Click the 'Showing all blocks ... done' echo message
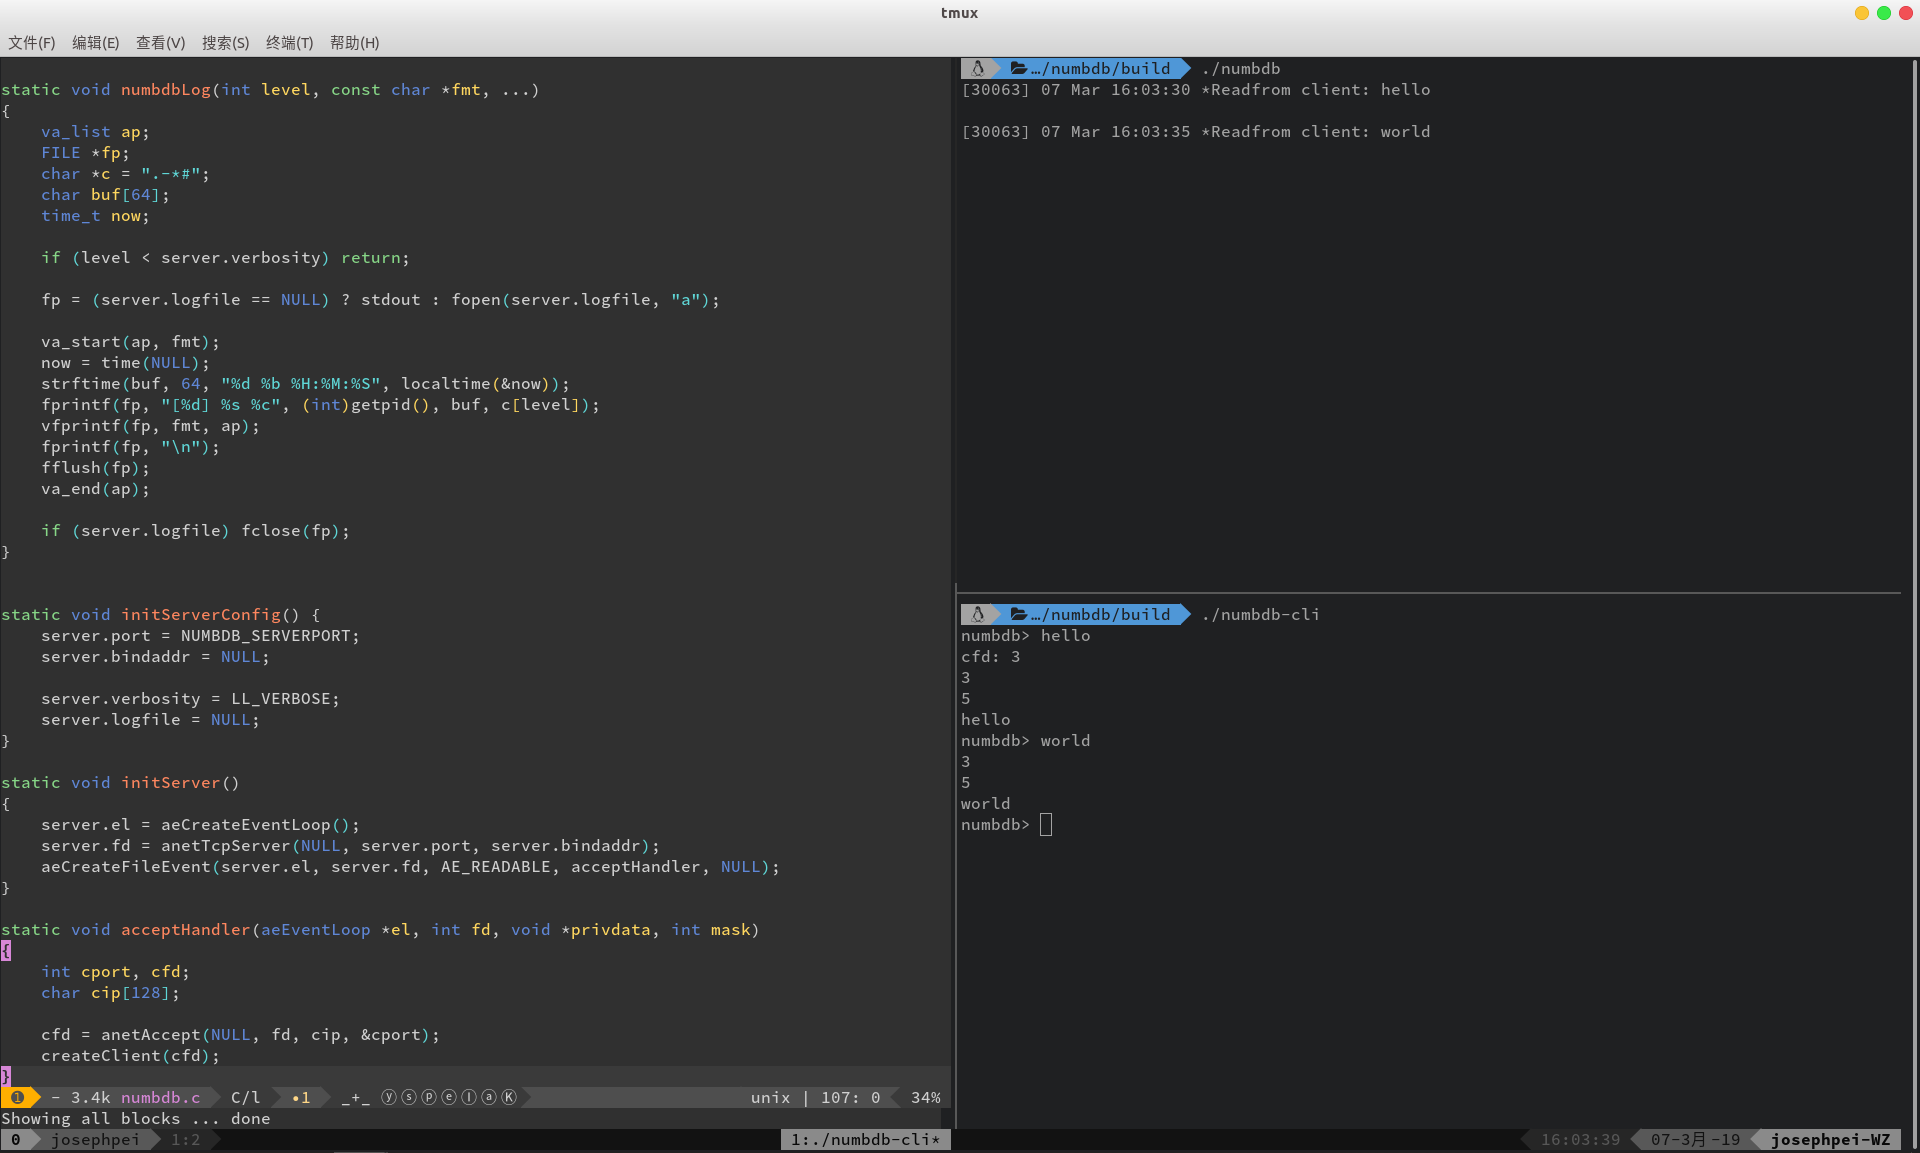1920x1153 pixels. (x=136, y=1119)
